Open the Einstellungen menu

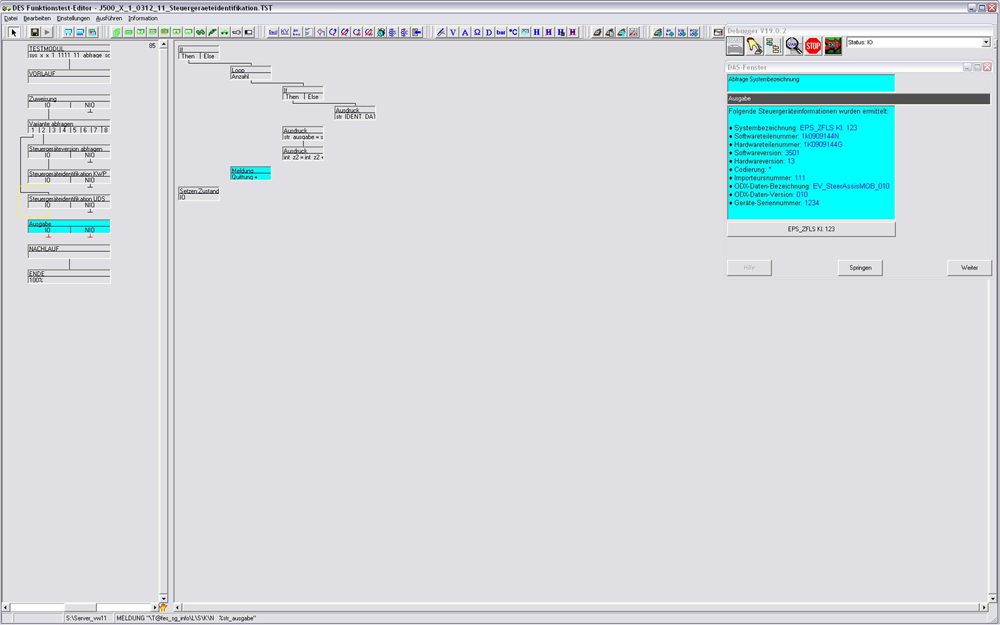tap(73, 18)
